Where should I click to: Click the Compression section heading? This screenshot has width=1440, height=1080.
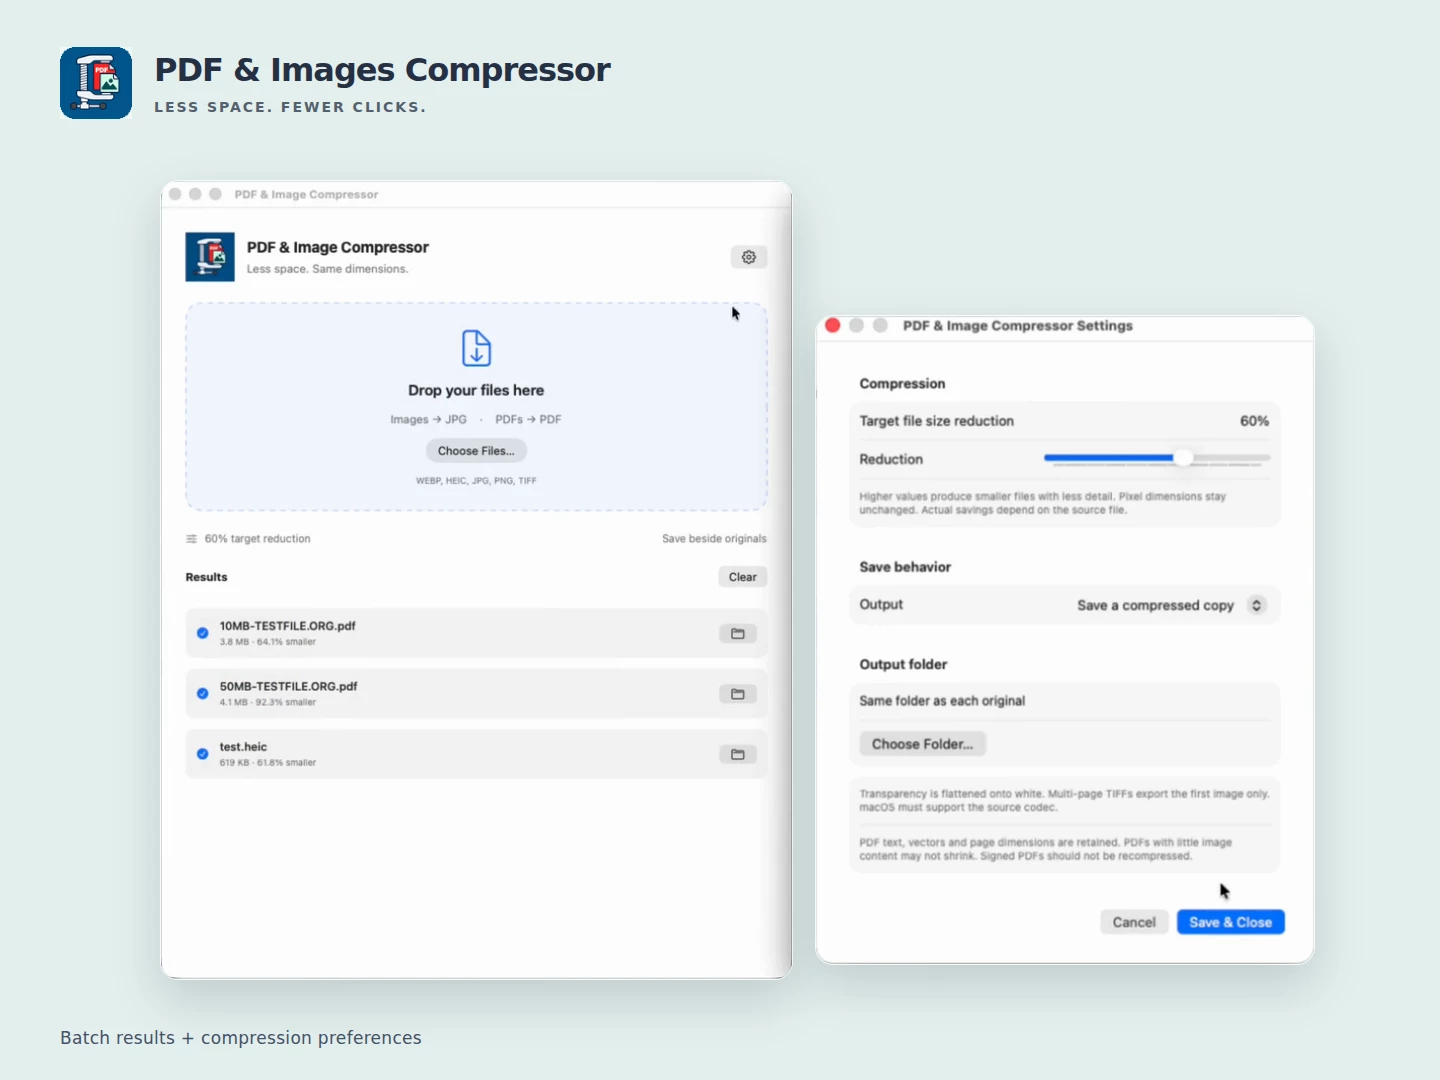coord(902,384)
